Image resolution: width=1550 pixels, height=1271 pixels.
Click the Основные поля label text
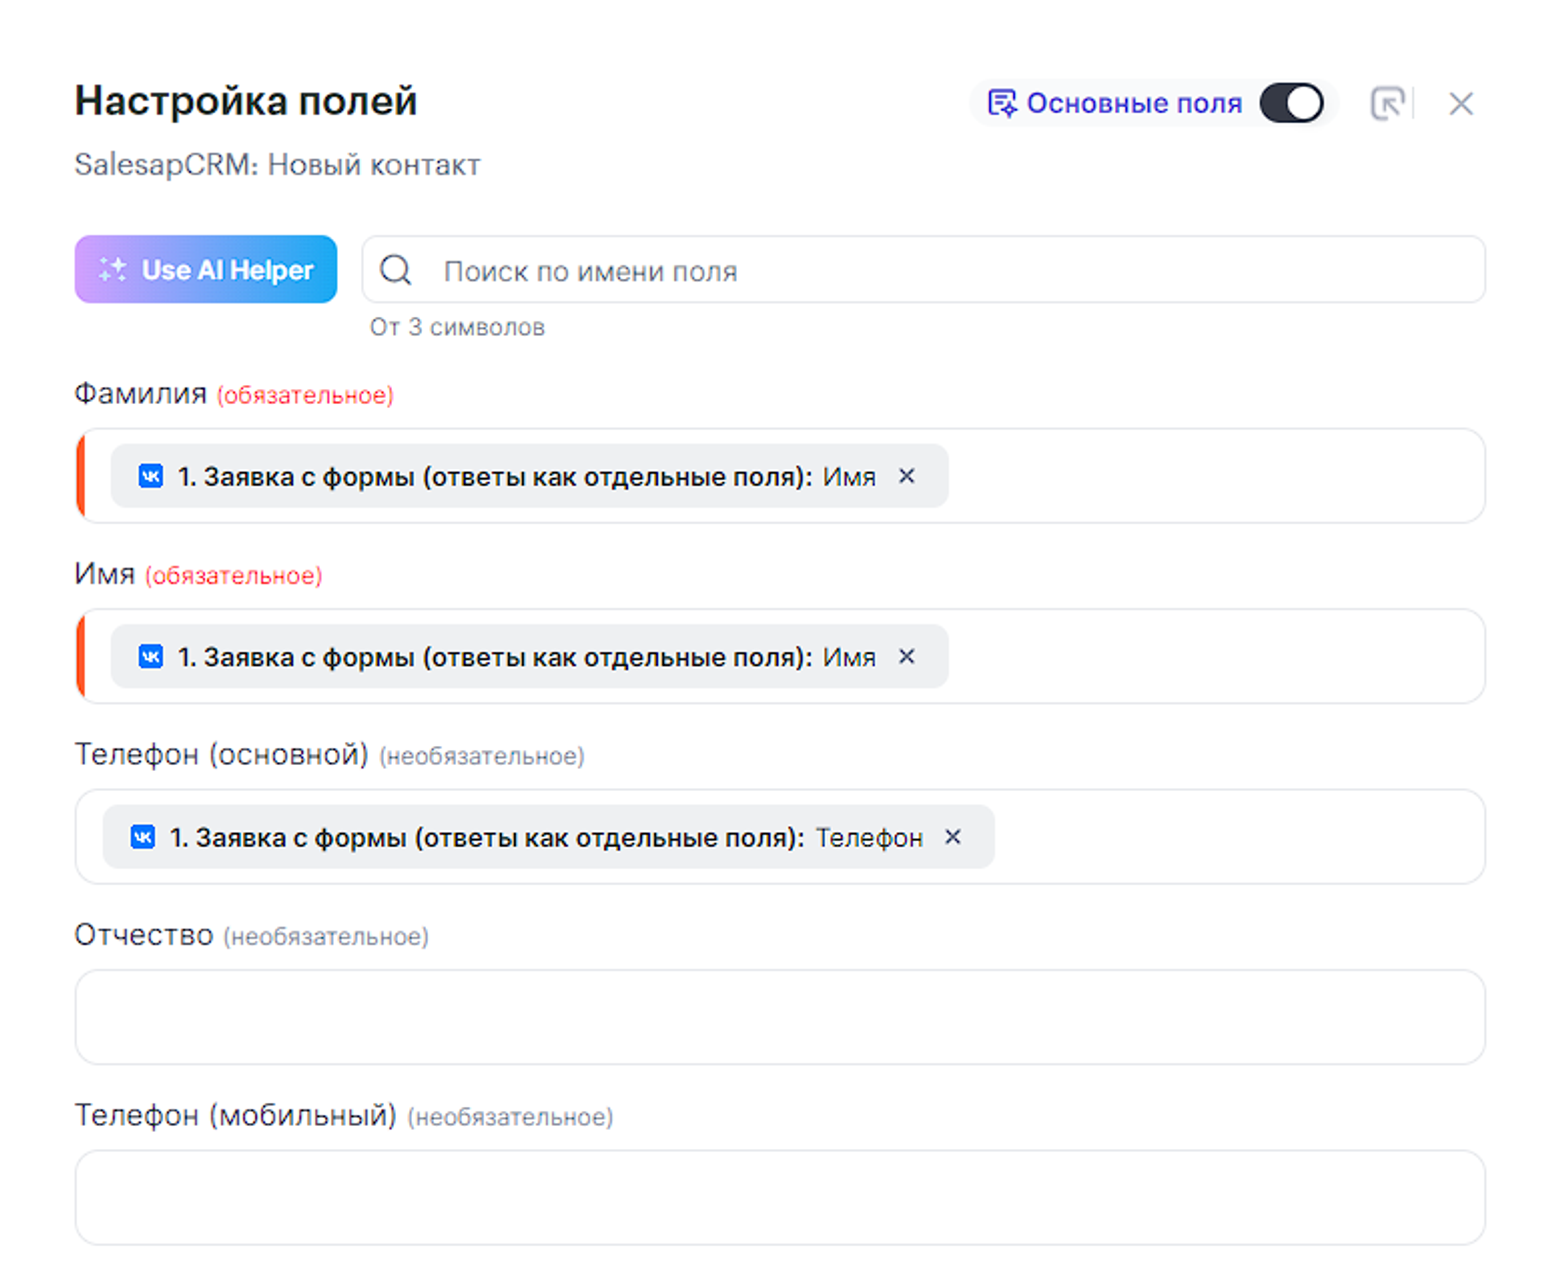[x=1134, y=103]
